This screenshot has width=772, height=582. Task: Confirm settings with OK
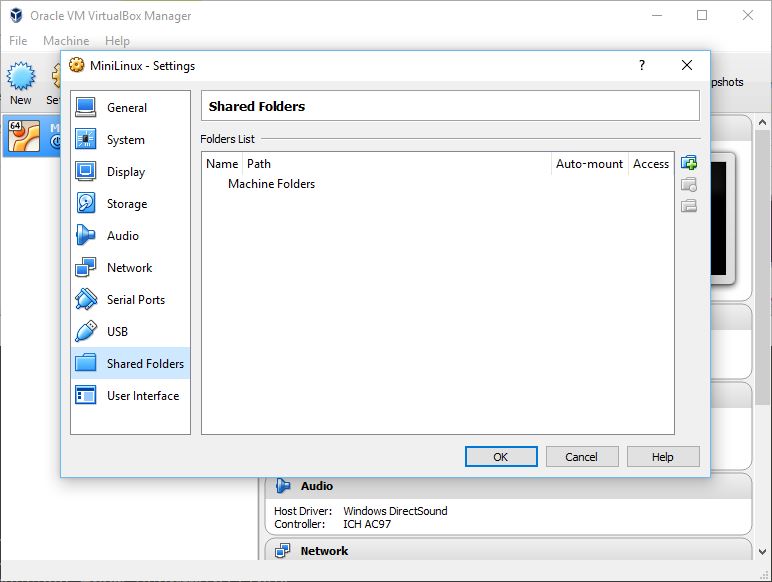coord(501,457)
